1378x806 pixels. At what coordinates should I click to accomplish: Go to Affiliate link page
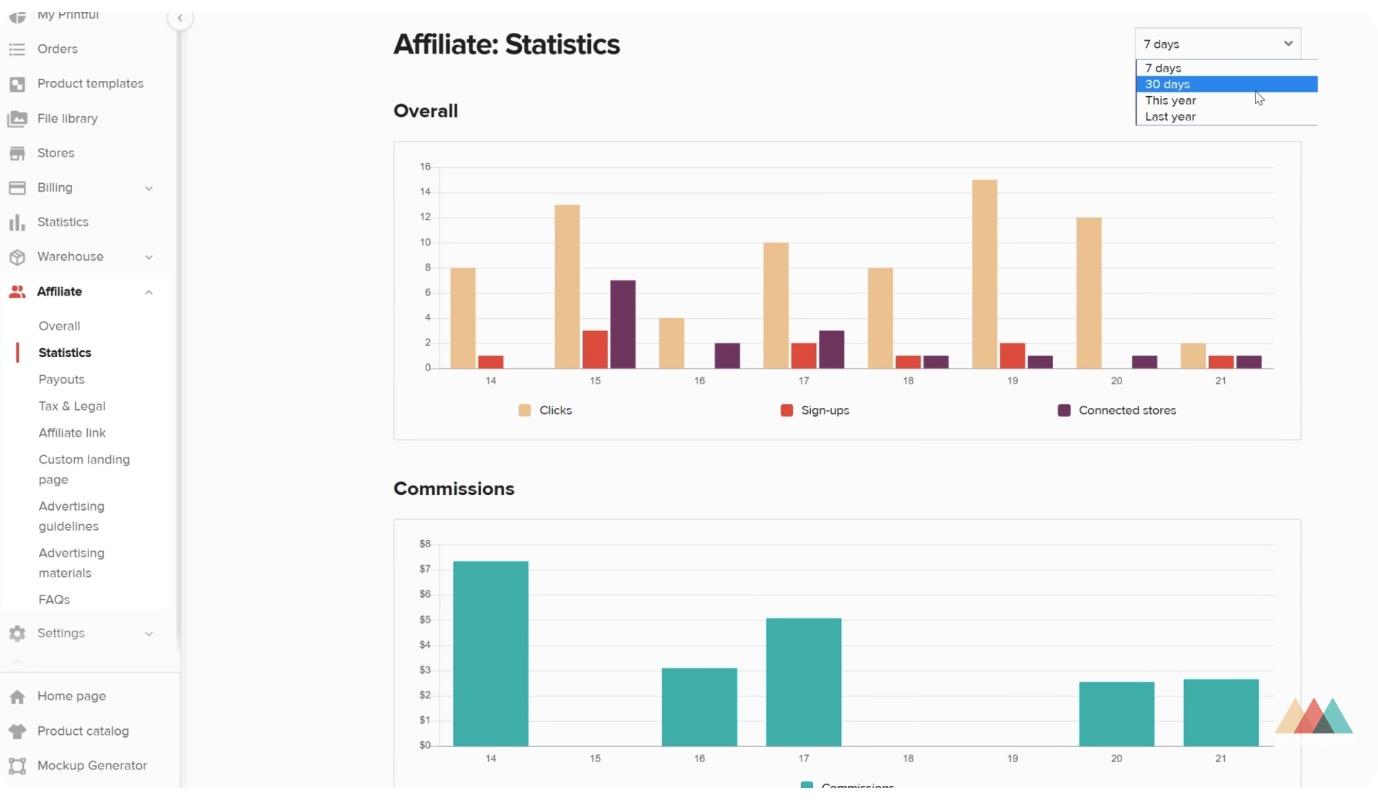72,433
